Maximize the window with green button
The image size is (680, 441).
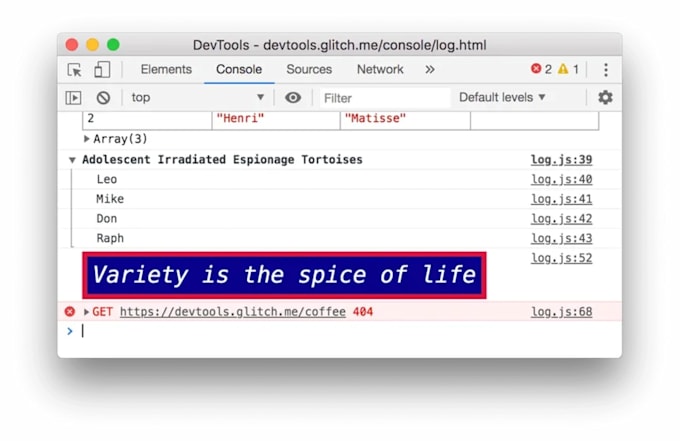113,45
